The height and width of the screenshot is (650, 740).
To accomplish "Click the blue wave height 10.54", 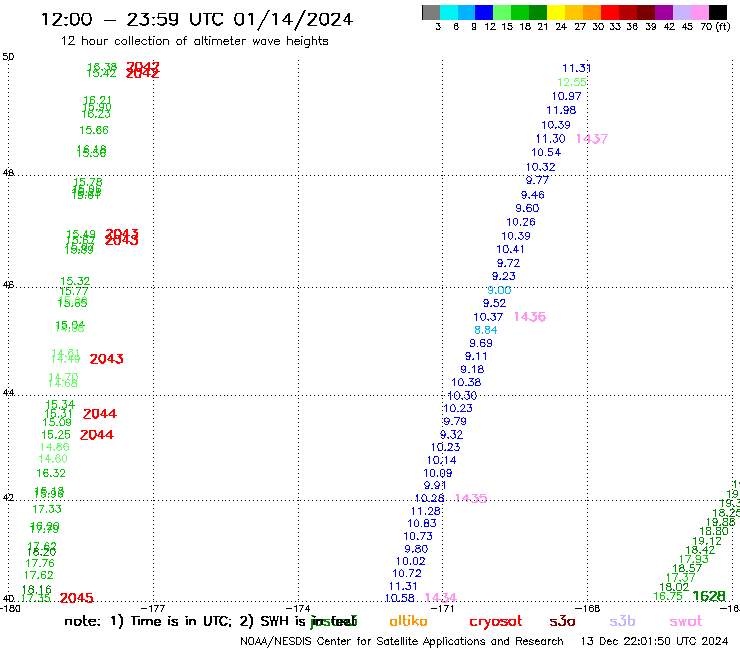I will point(546,152).
